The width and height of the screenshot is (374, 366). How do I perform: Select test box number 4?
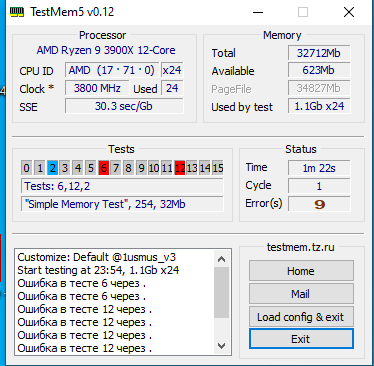tap(78, 168)
